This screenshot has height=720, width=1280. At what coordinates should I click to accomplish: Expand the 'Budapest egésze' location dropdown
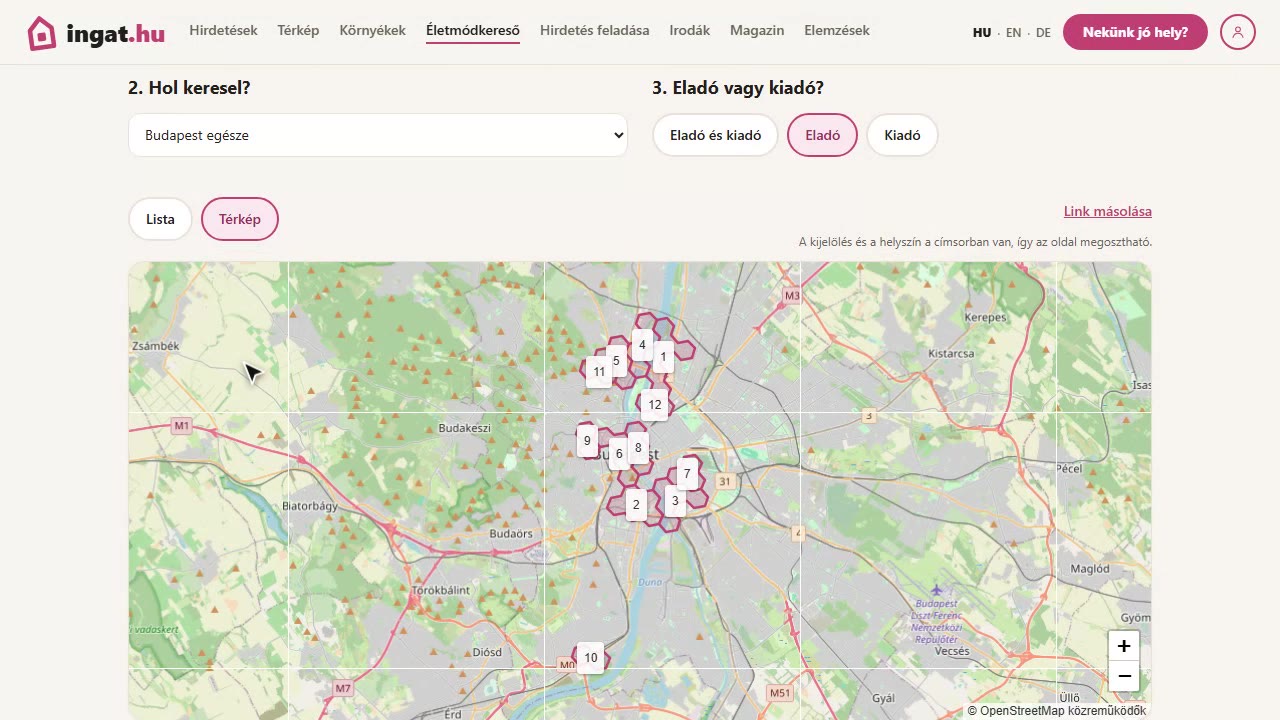tap(378, 135)
